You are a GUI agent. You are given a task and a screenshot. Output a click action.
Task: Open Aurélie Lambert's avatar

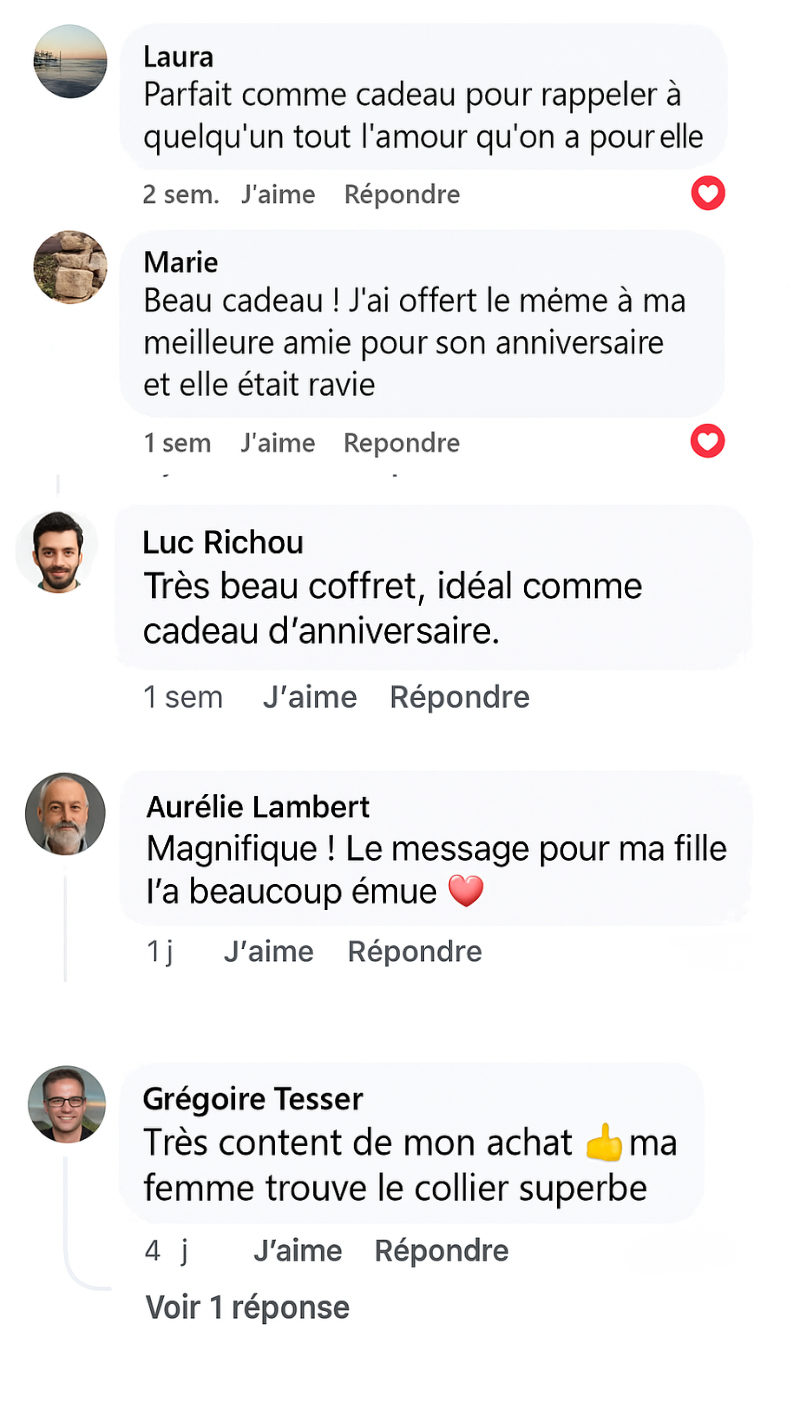pyautogui.click(x=65, y=813)
